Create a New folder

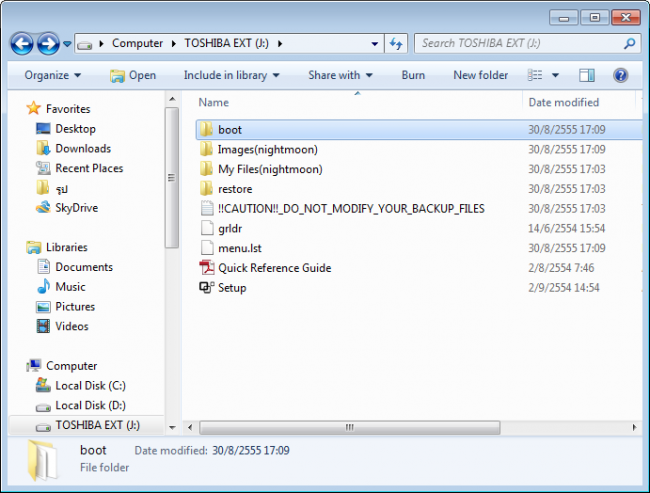click(480, 75)
